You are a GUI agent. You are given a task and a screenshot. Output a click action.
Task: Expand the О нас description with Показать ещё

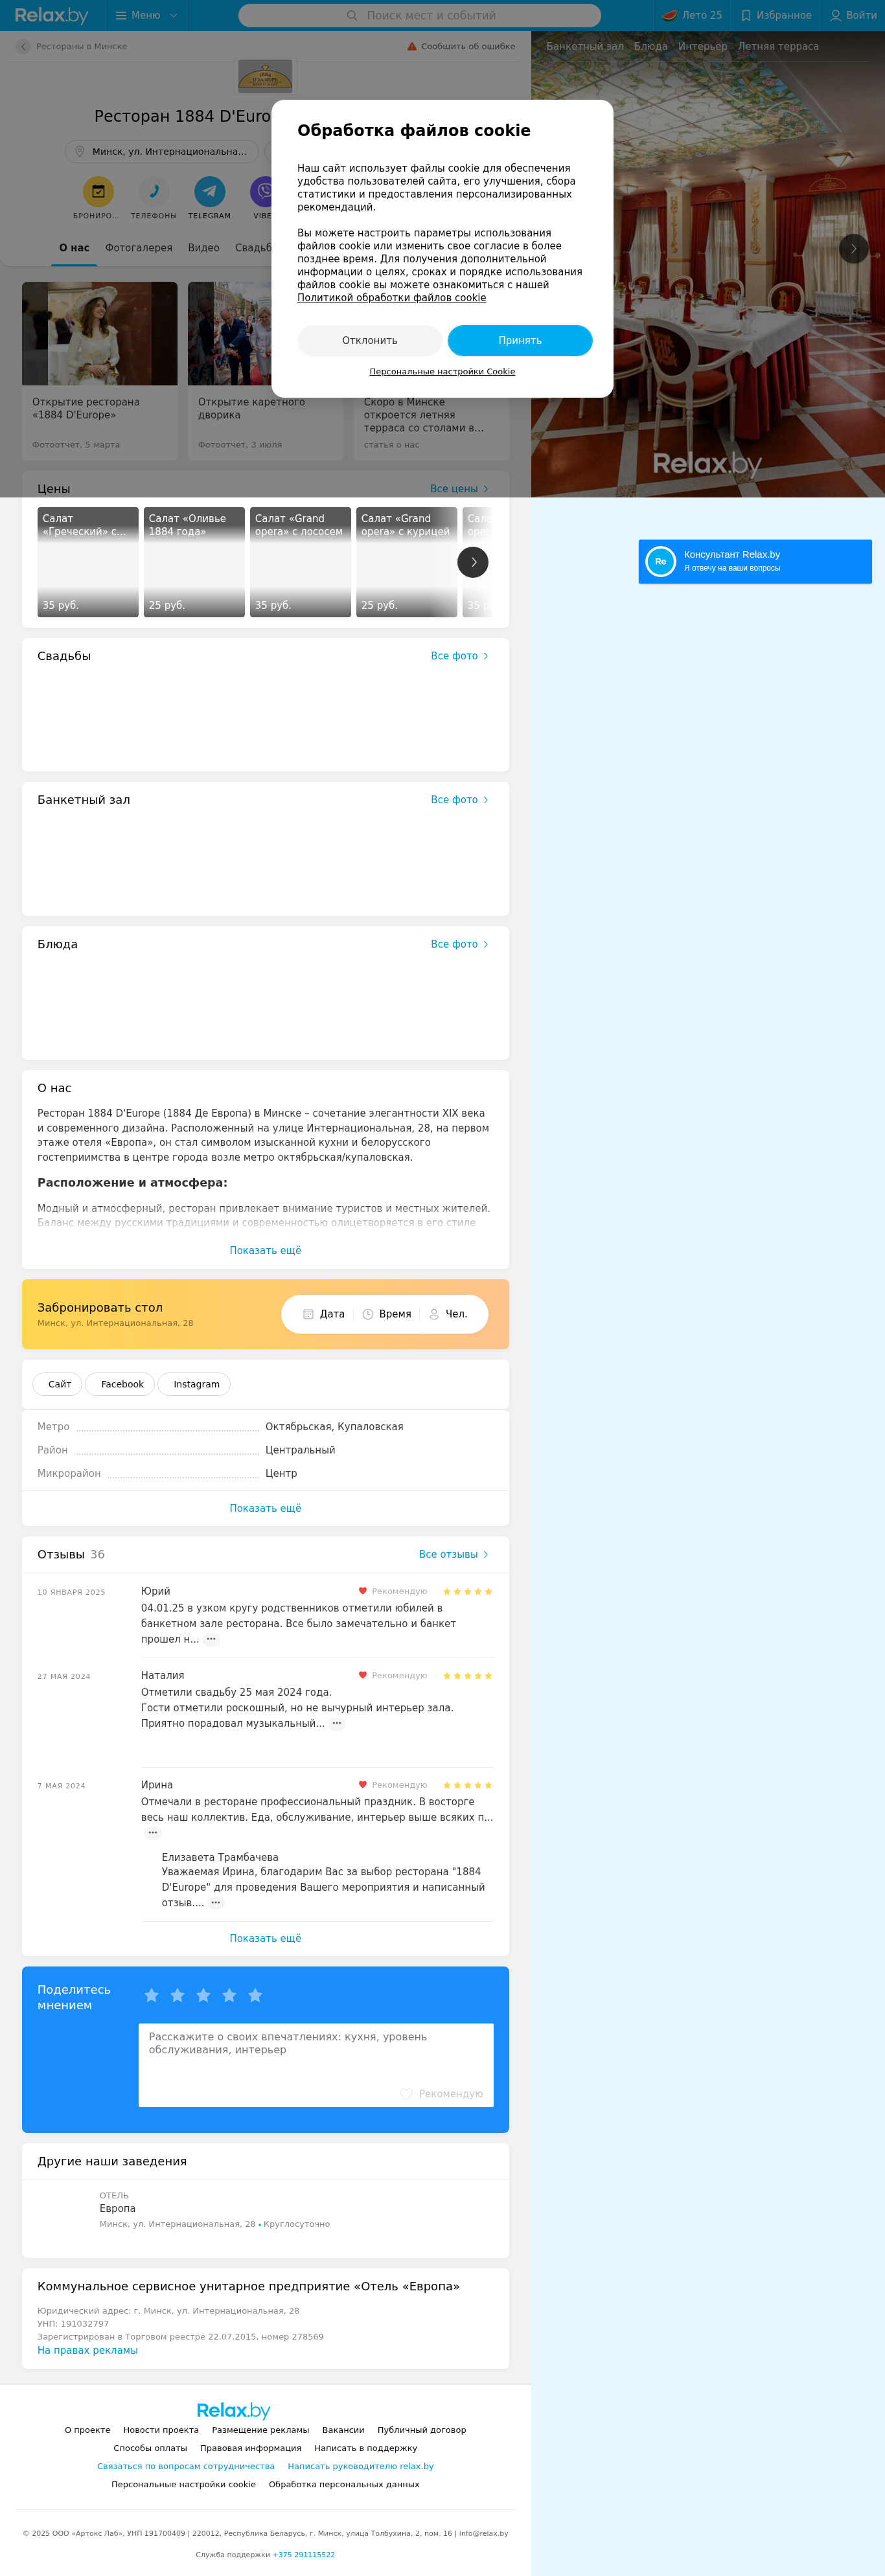[266, 1250]
